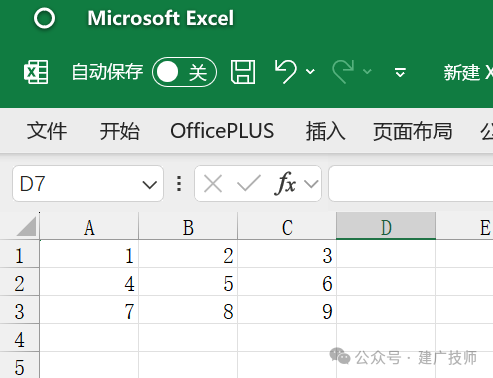Image resolution: width=493 pixels, height=378 pixels.
Task: Open Customize Quick Access Toolbar dropdown
Action: tap(400, 72)
